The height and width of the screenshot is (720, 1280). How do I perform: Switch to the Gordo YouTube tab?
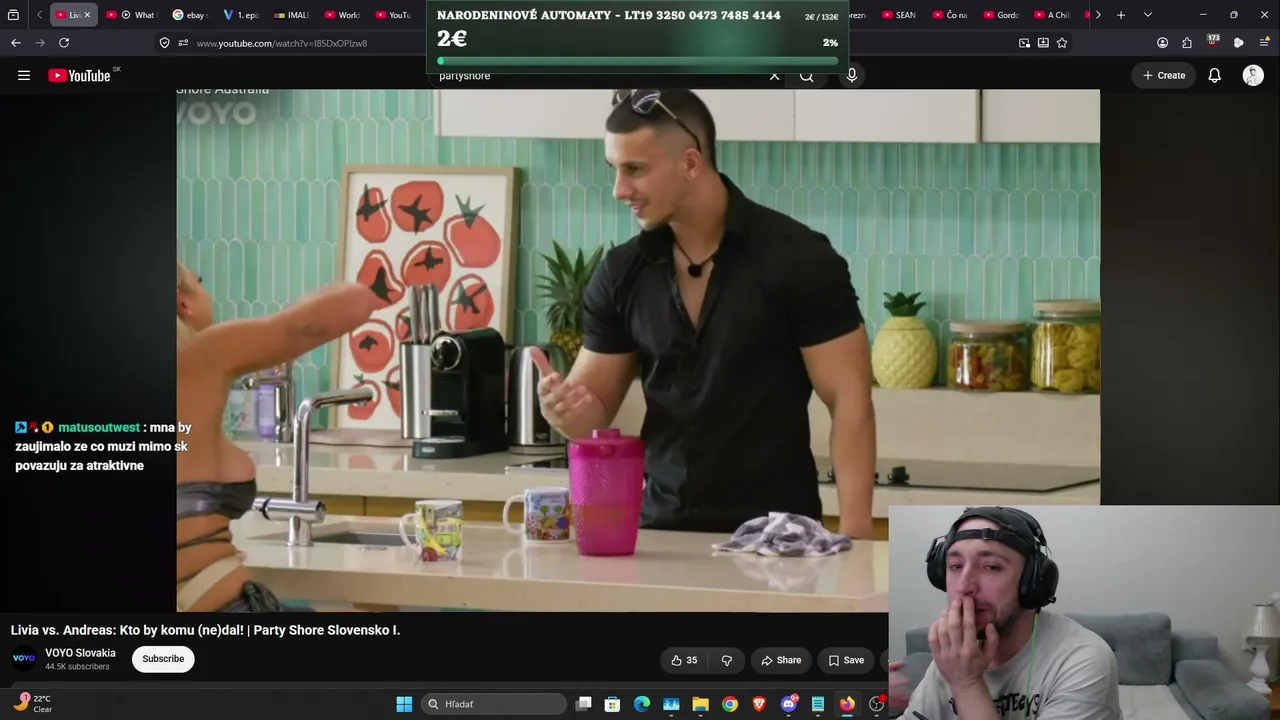coord(1001,15)
